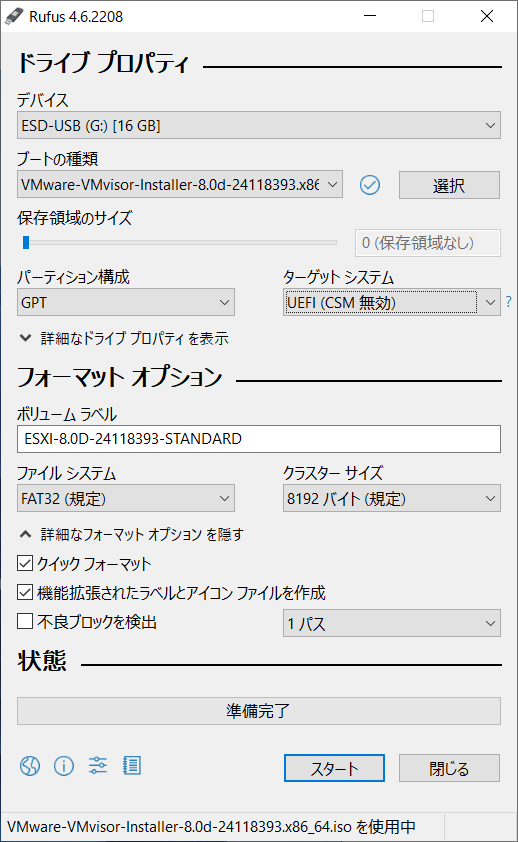Collapse 詳細なフォーマット オプションを隠す
The height and width of the screenshot is (842, 518).
coord(132,534)
